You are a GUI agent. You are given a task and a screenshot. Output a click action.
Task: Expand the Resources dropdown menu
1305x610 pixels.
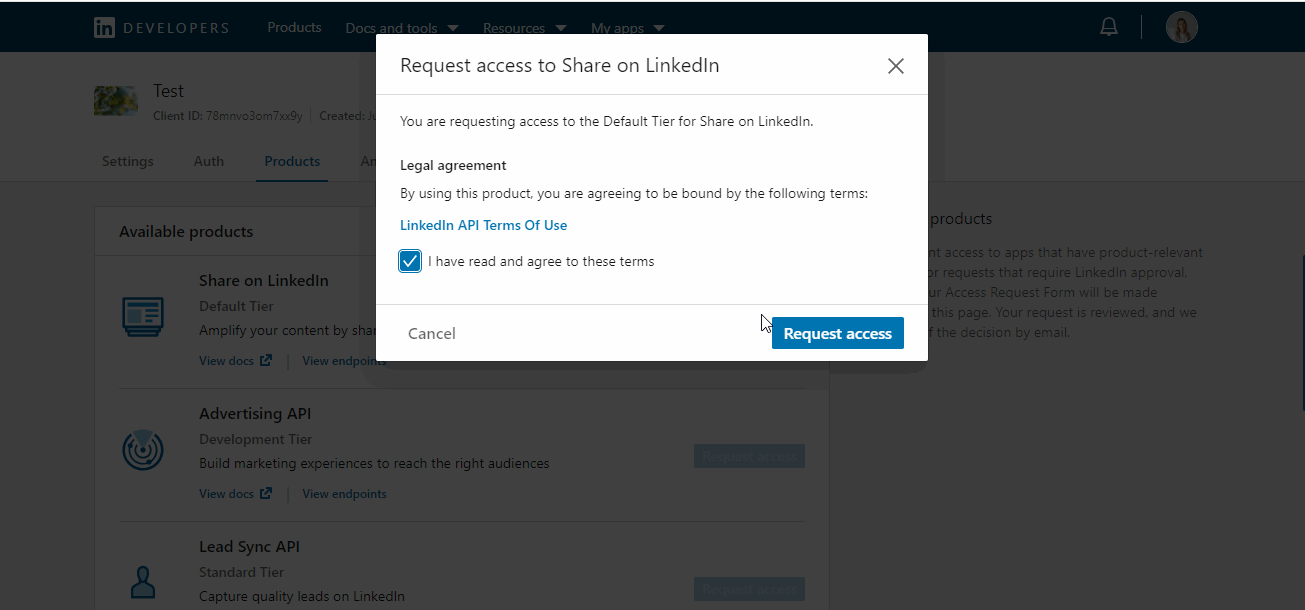[x=524, y=28]
